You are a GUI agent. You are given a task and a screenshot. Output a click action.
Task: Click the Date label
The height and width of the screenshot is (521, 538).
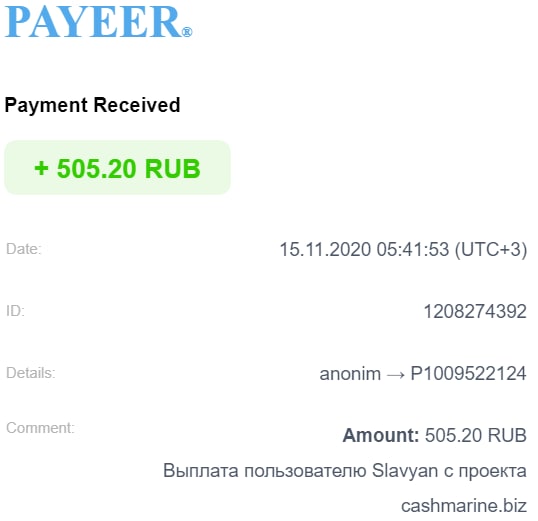click(24, 249)
